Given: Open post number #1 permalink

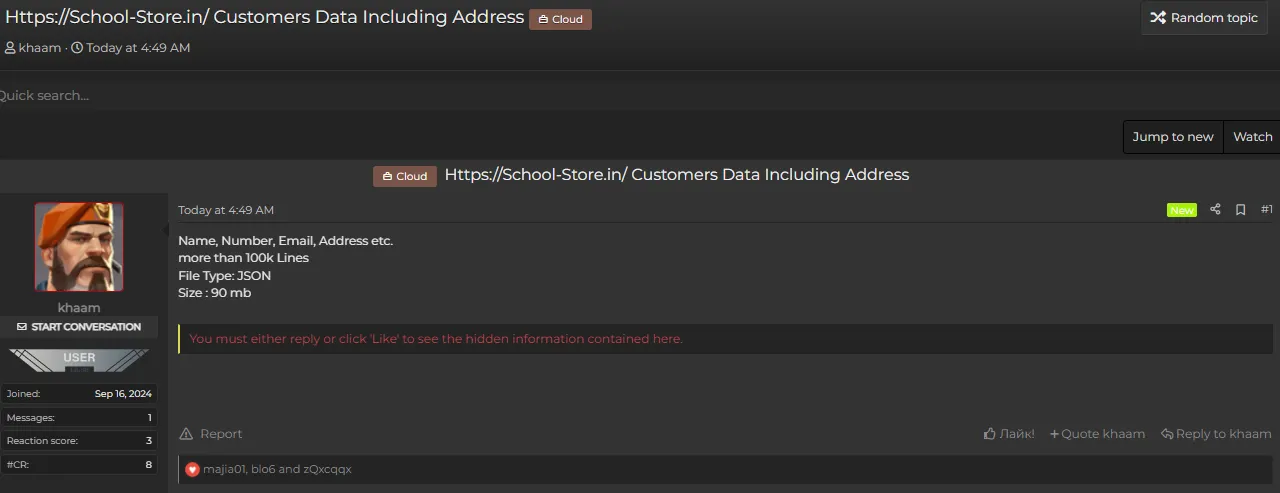Looking at the screenshot, I should [1266, 210].
